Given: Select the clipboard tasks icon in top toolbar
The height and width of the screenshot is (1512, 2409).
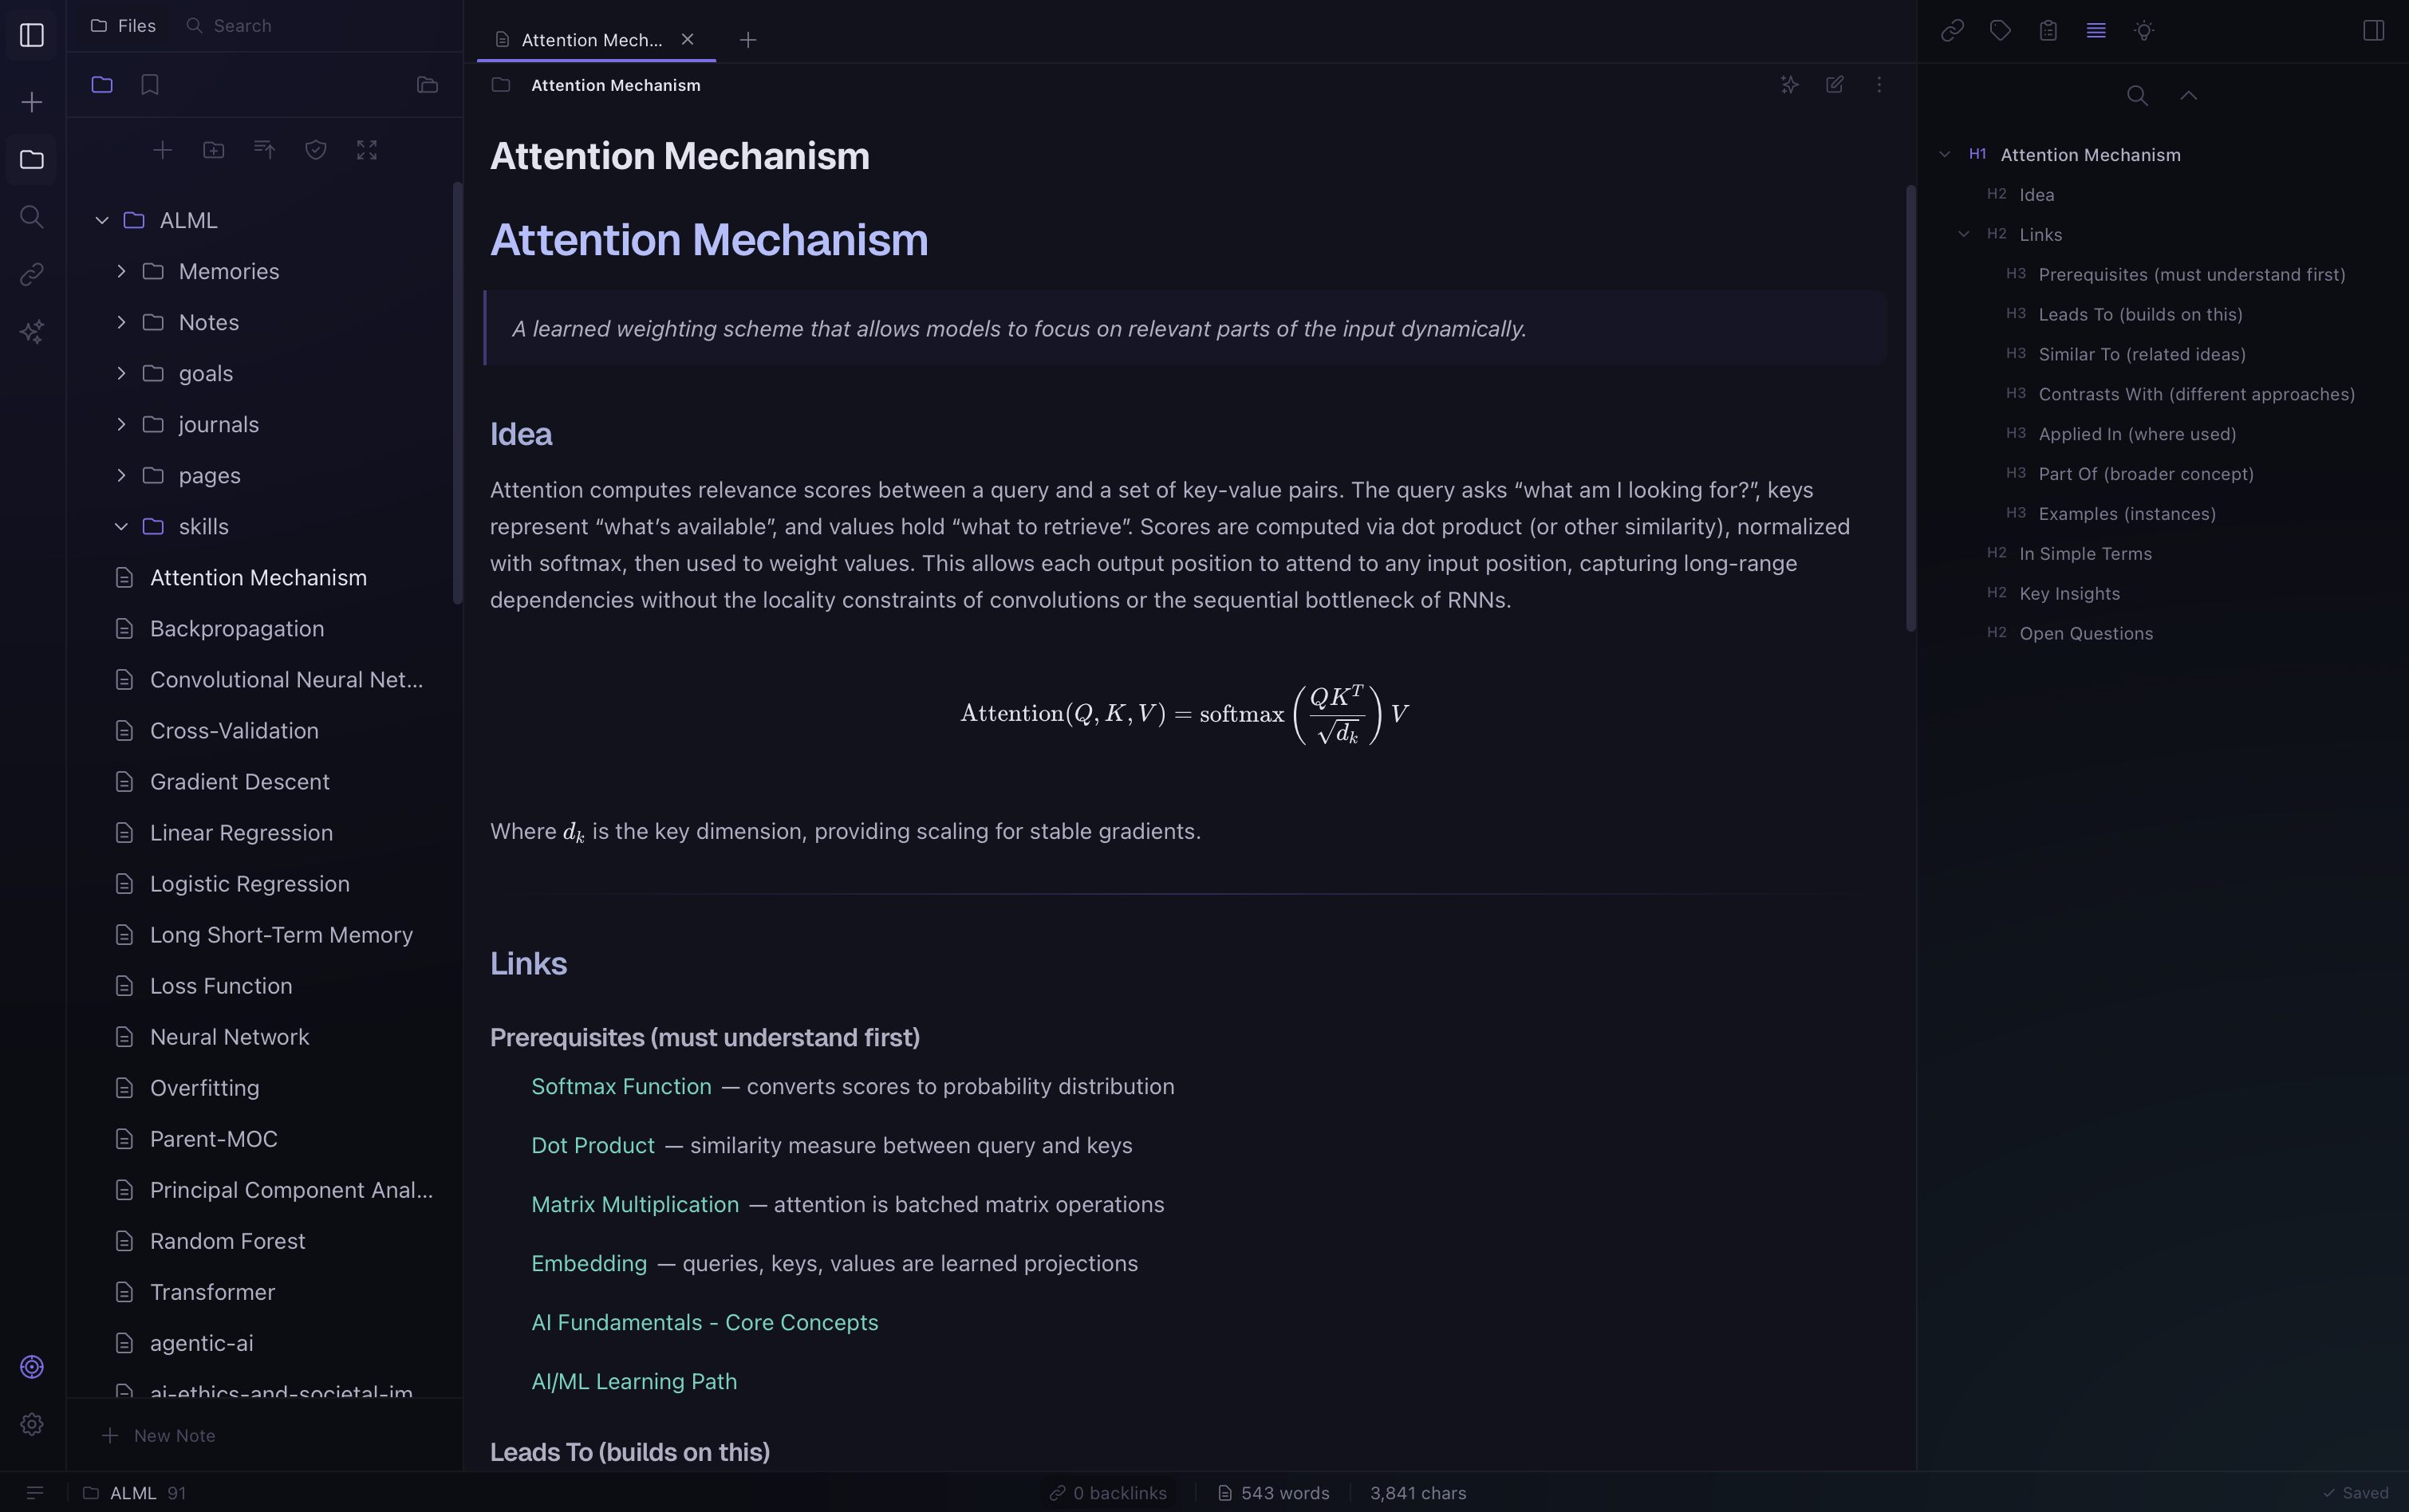Looking at the screenshot, I should click(2048, 31).
